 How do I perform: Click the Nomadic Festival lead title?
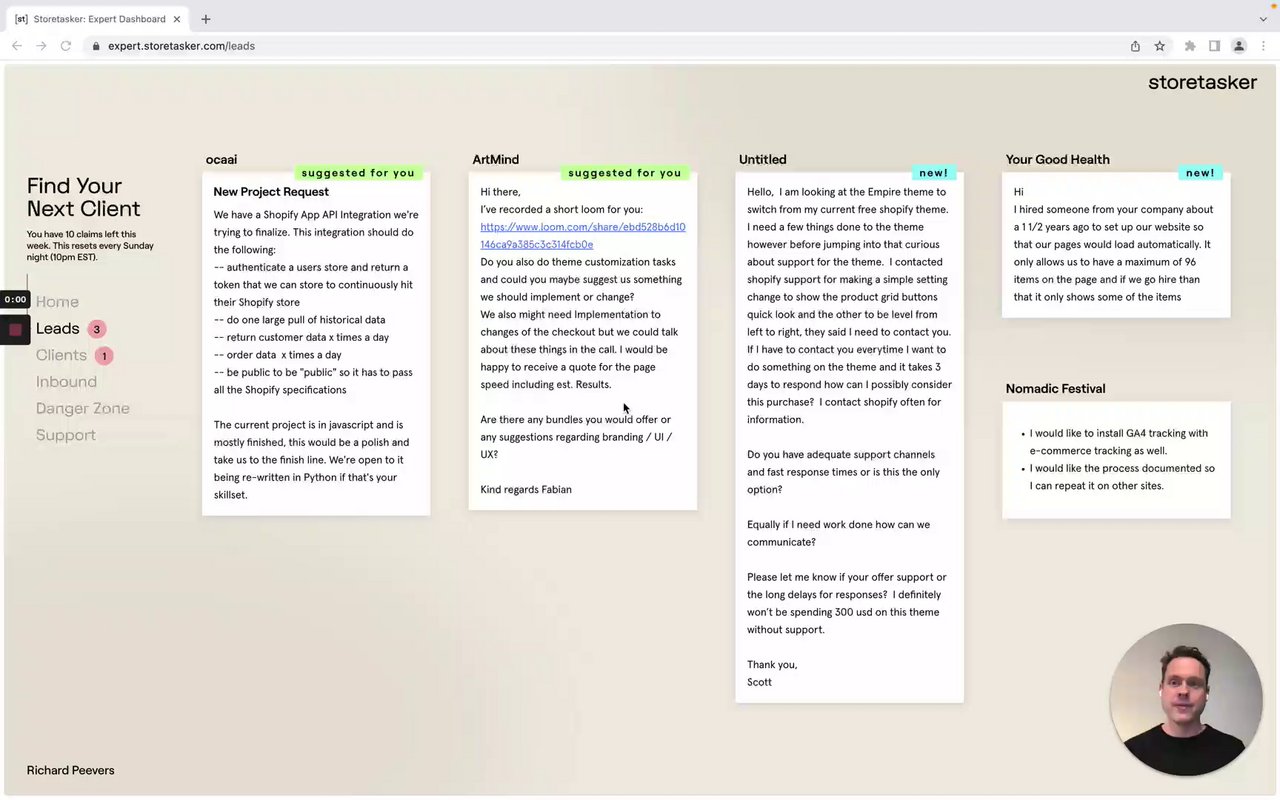1055,388
